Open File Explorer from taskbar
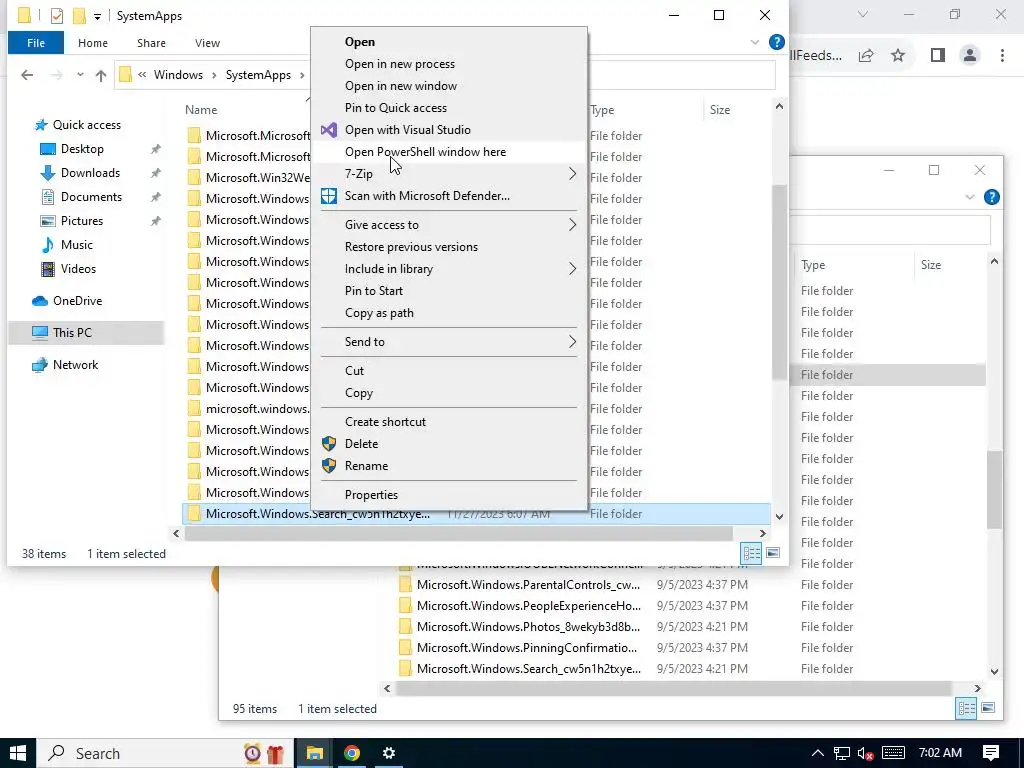Viewport: 1024px width, 768px height. pos(315,753)
